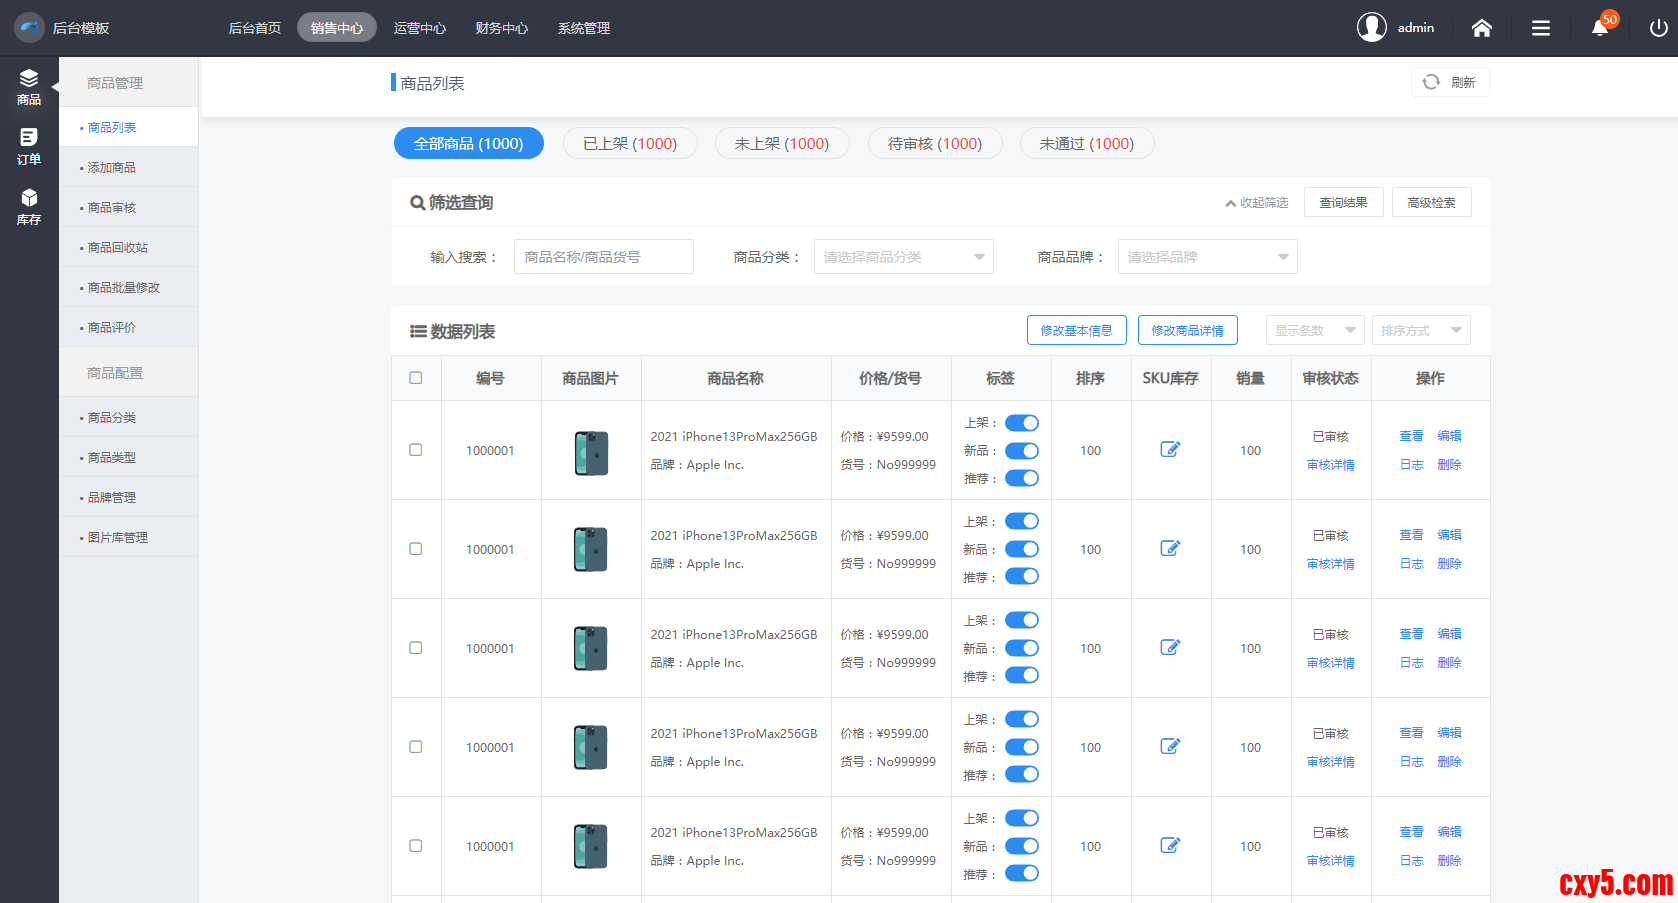Toggle 上架 switch in first product row
This screenshot has height=903, width=1678.
(1021, 423)
